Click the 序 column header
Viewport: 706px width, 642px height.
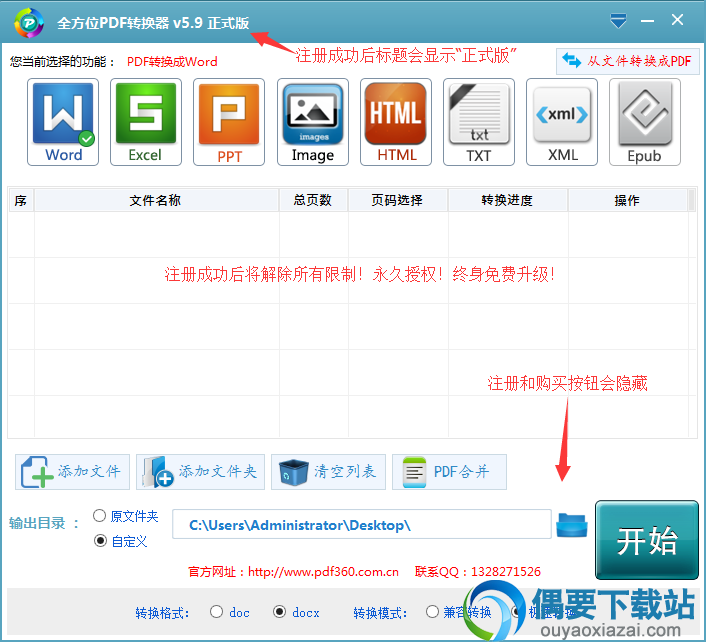coord(21,200)
